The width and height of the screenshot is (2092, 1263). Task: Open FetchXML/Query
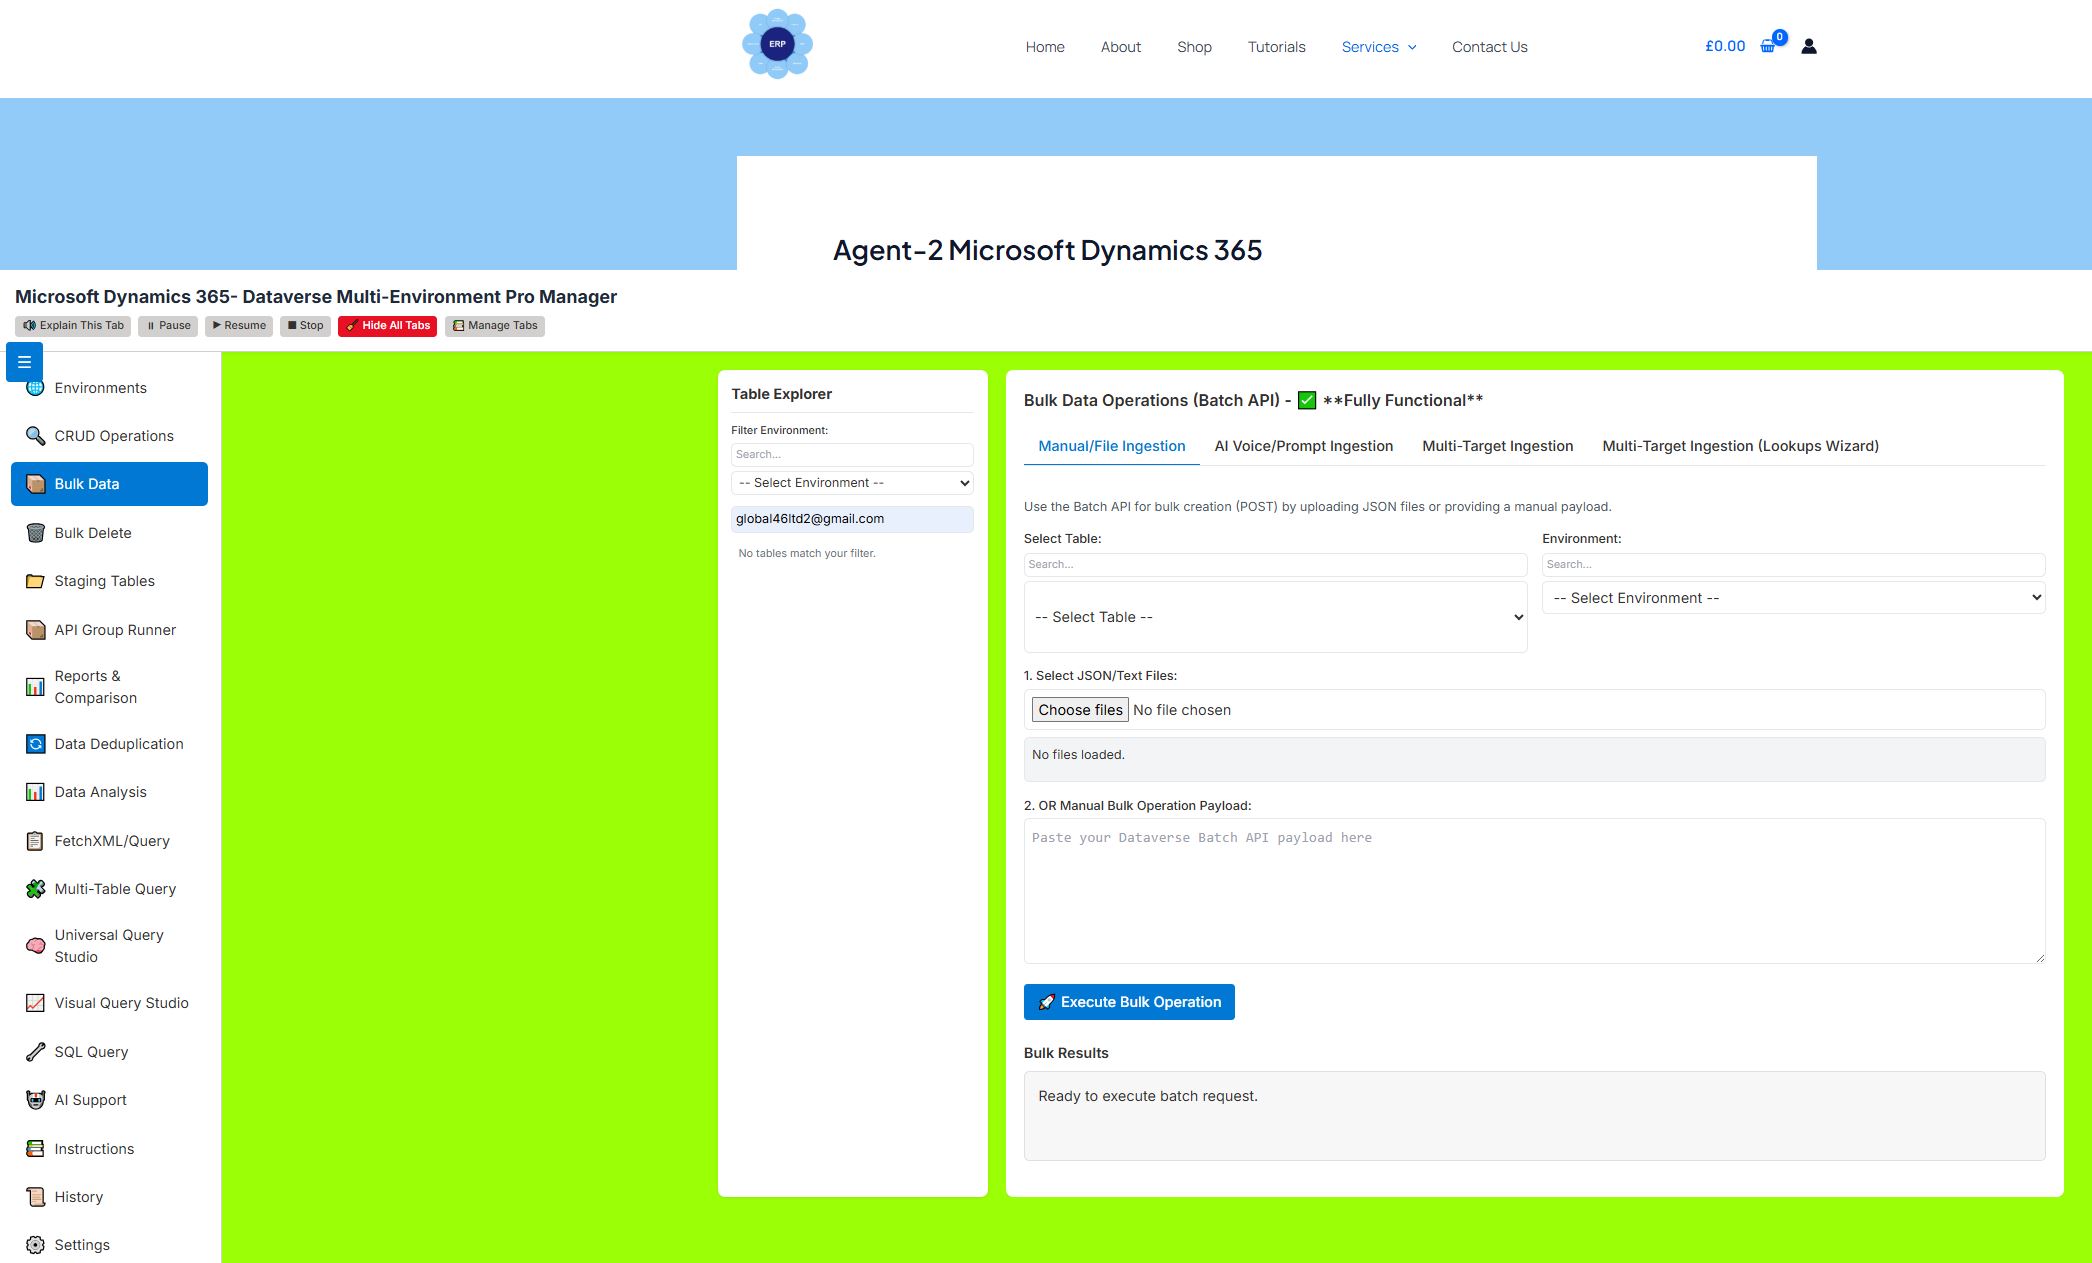(x=111, y=840)
